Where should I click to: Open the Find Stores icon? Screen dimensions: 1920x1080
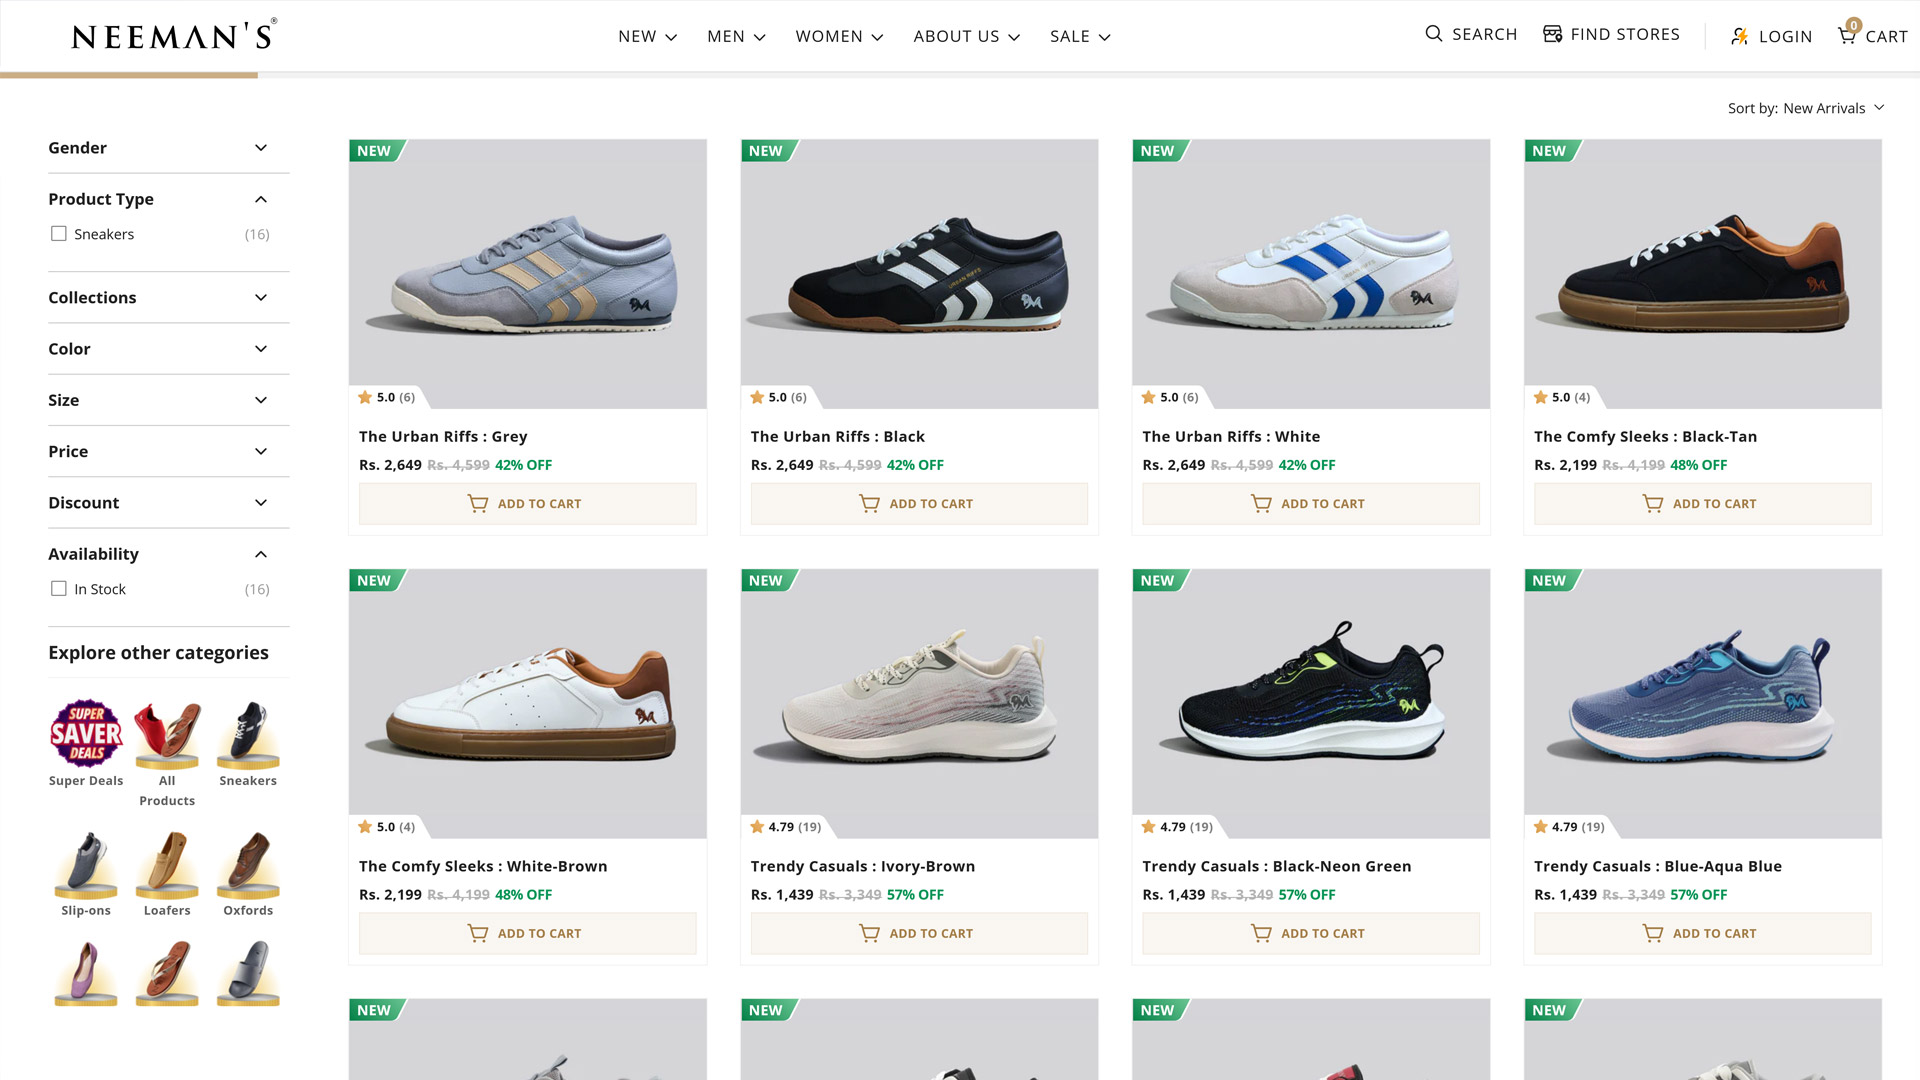point(1552,34)
